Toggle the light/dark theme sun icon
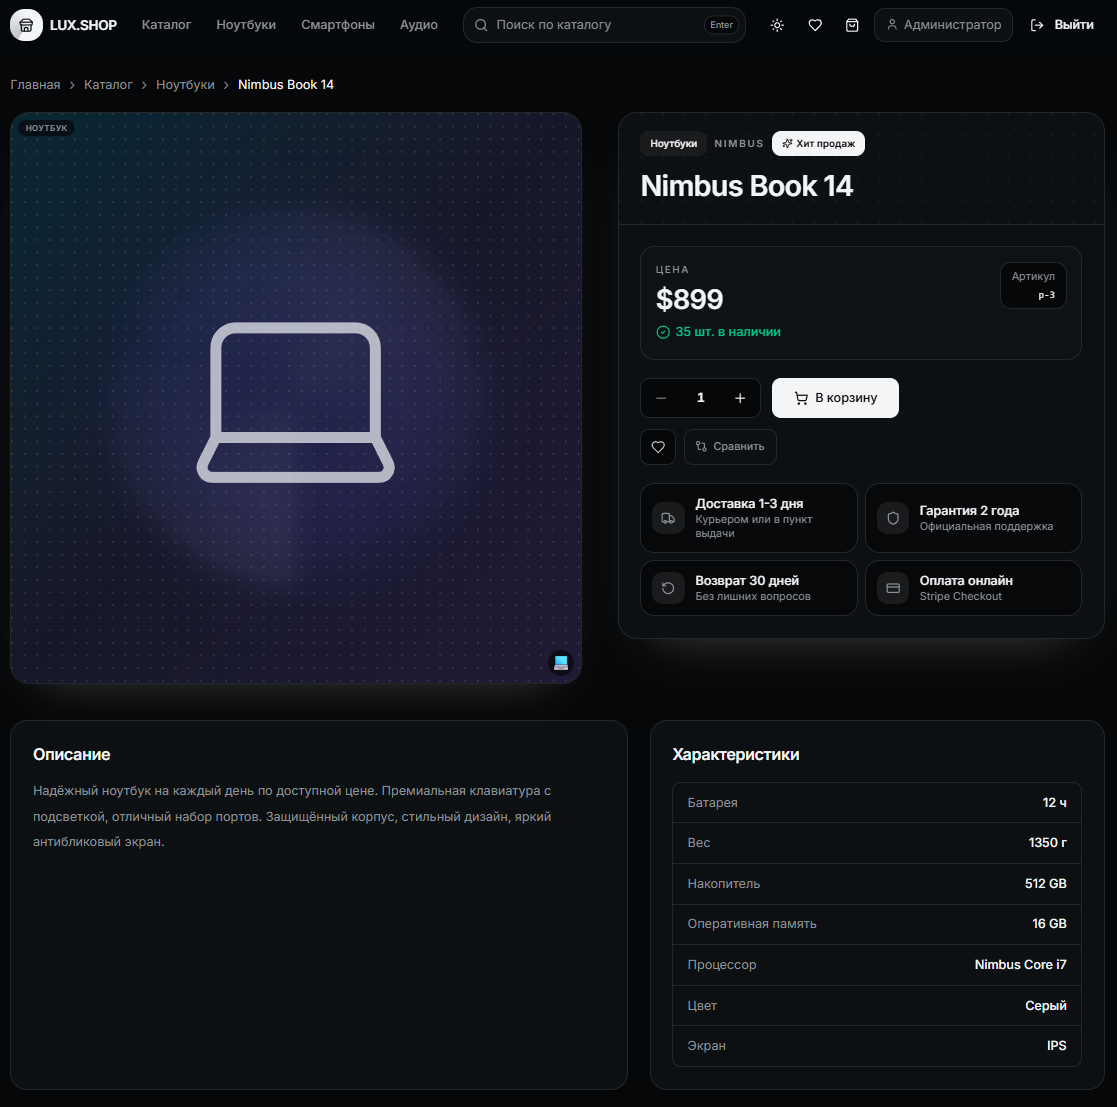 (777, 25)
